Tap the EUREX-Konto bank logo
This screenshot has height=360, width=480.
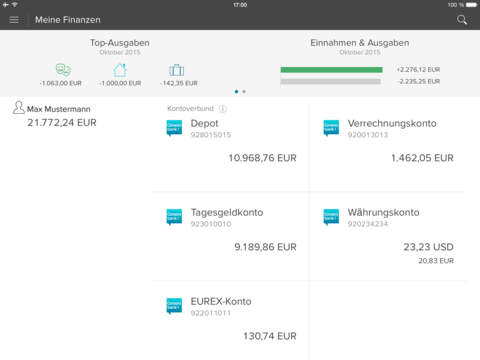174,306
